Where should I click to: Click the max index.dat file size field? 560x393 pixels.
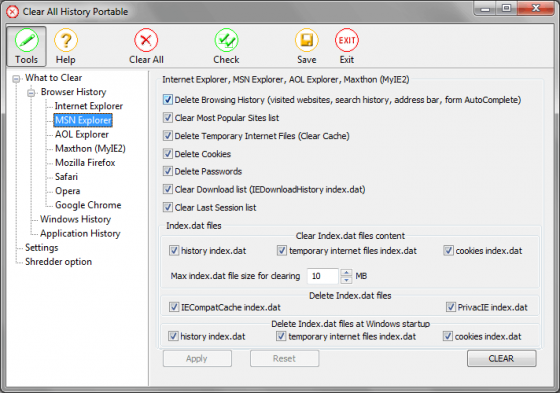tap(323, 276)
